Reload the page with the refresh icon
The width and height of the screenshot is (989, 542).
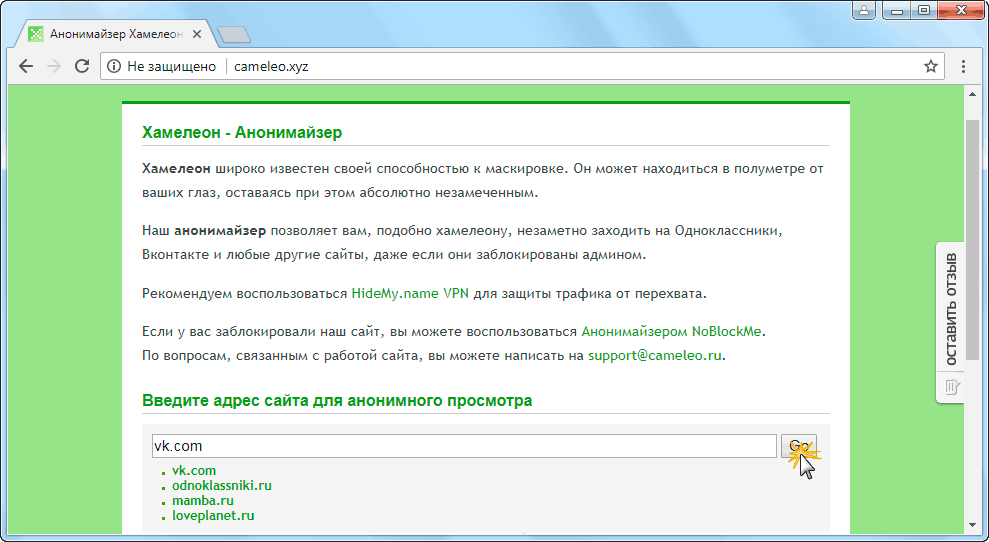click(82, 66)
